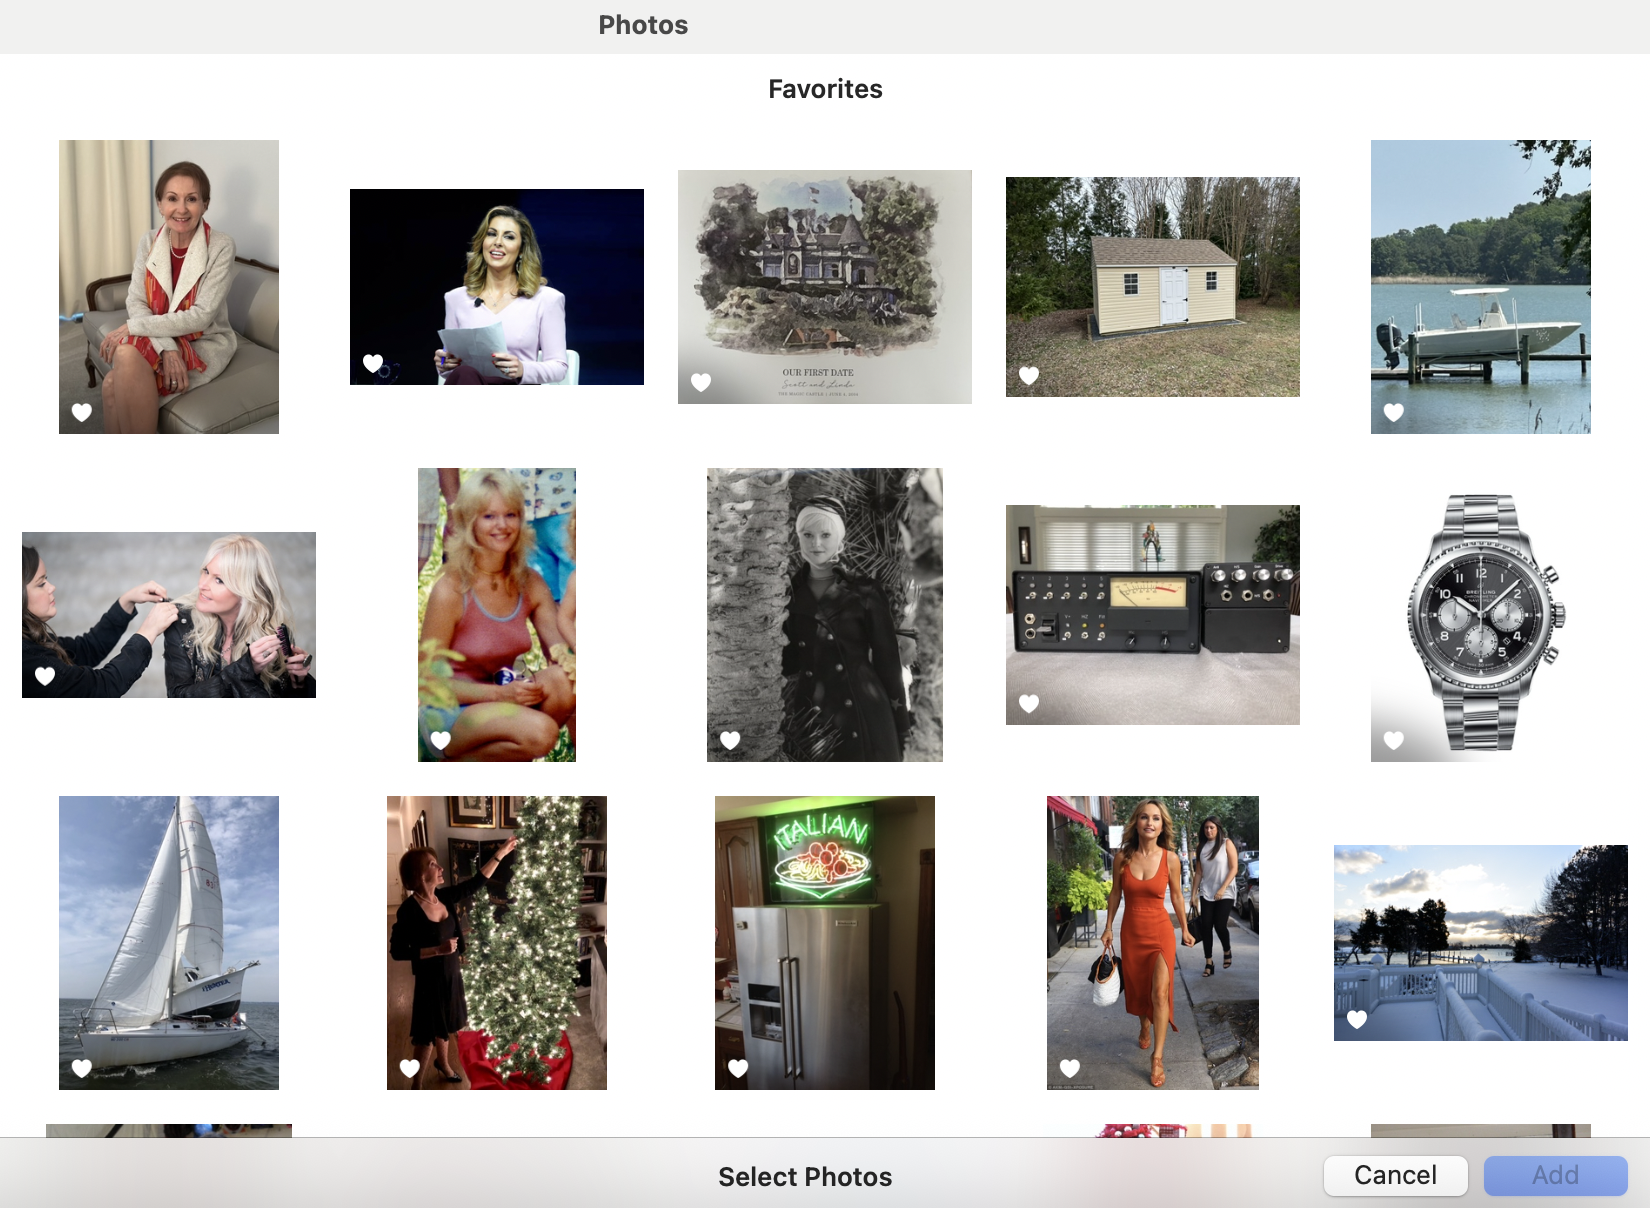Select the snowy deck sunset photo
The image size is (1650, 1208).
1480,942
